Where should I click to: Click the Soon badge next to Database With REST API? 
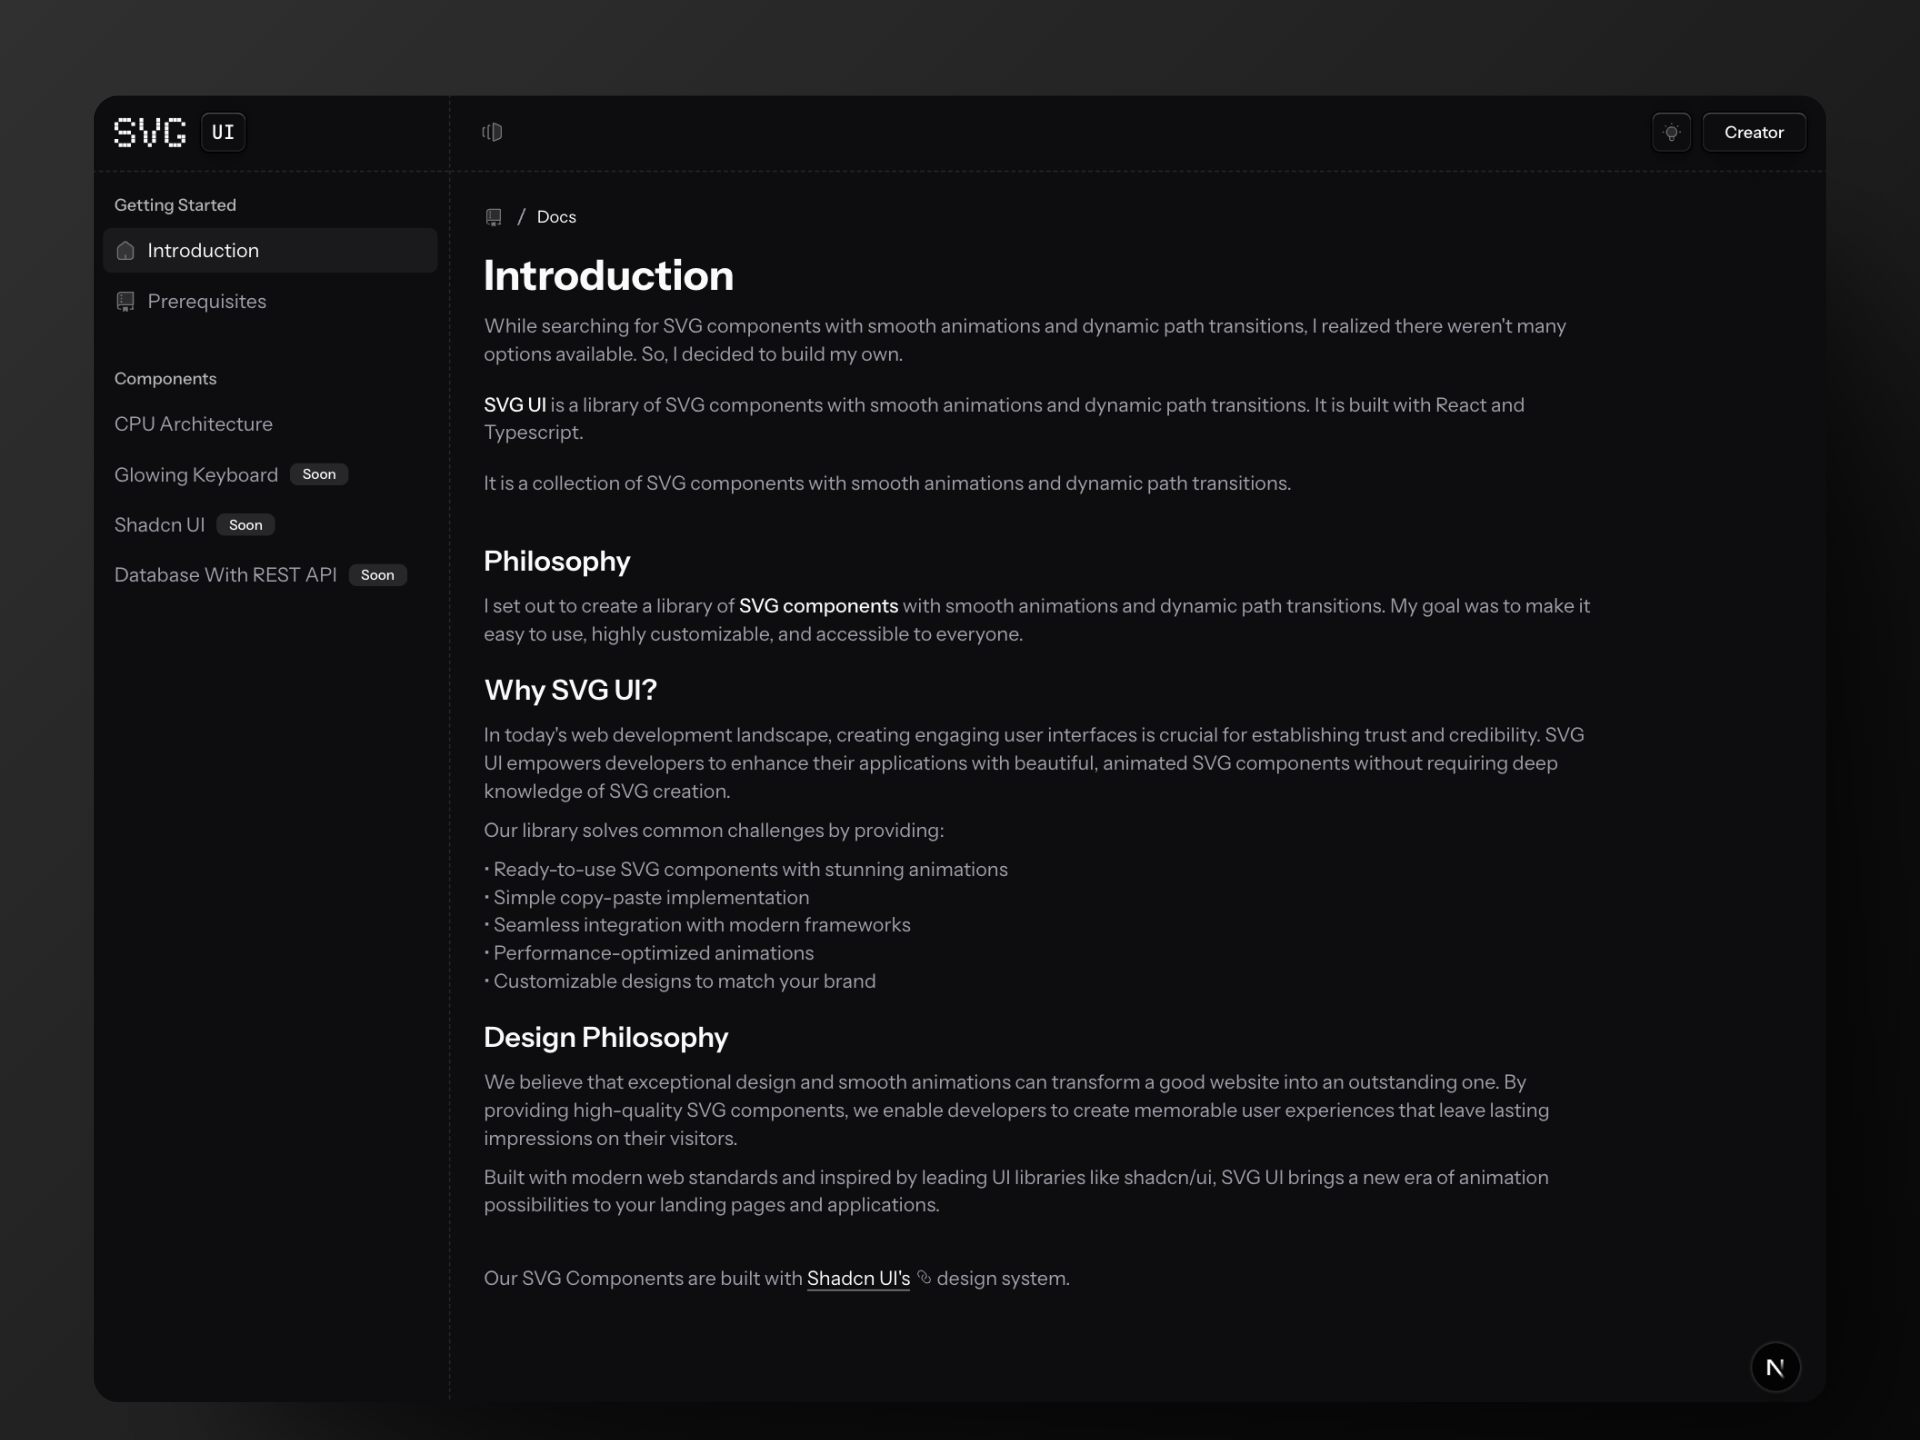point(377,575)
